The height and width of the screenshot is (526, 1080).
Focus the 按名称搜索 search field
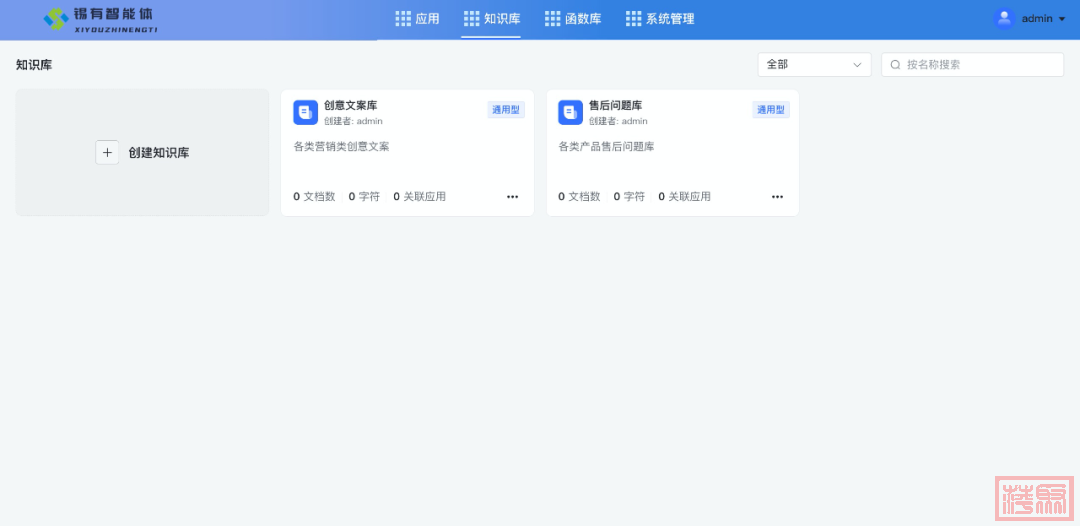[x=980, y=65]
